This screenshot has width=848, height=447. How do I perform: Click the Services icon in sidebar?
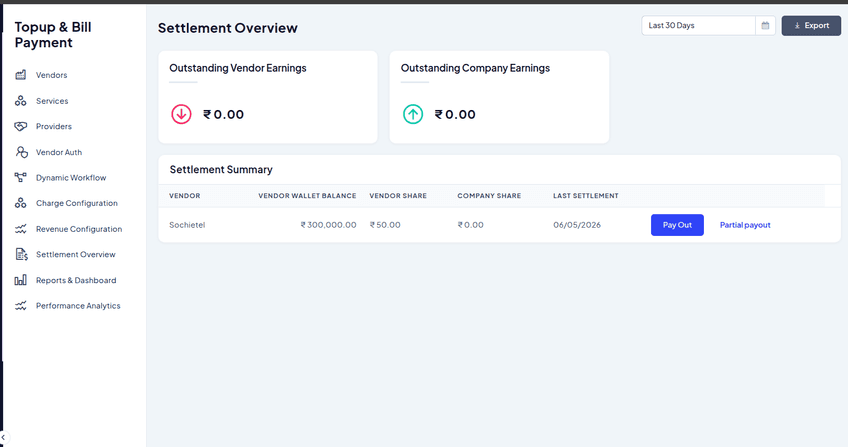21,101
